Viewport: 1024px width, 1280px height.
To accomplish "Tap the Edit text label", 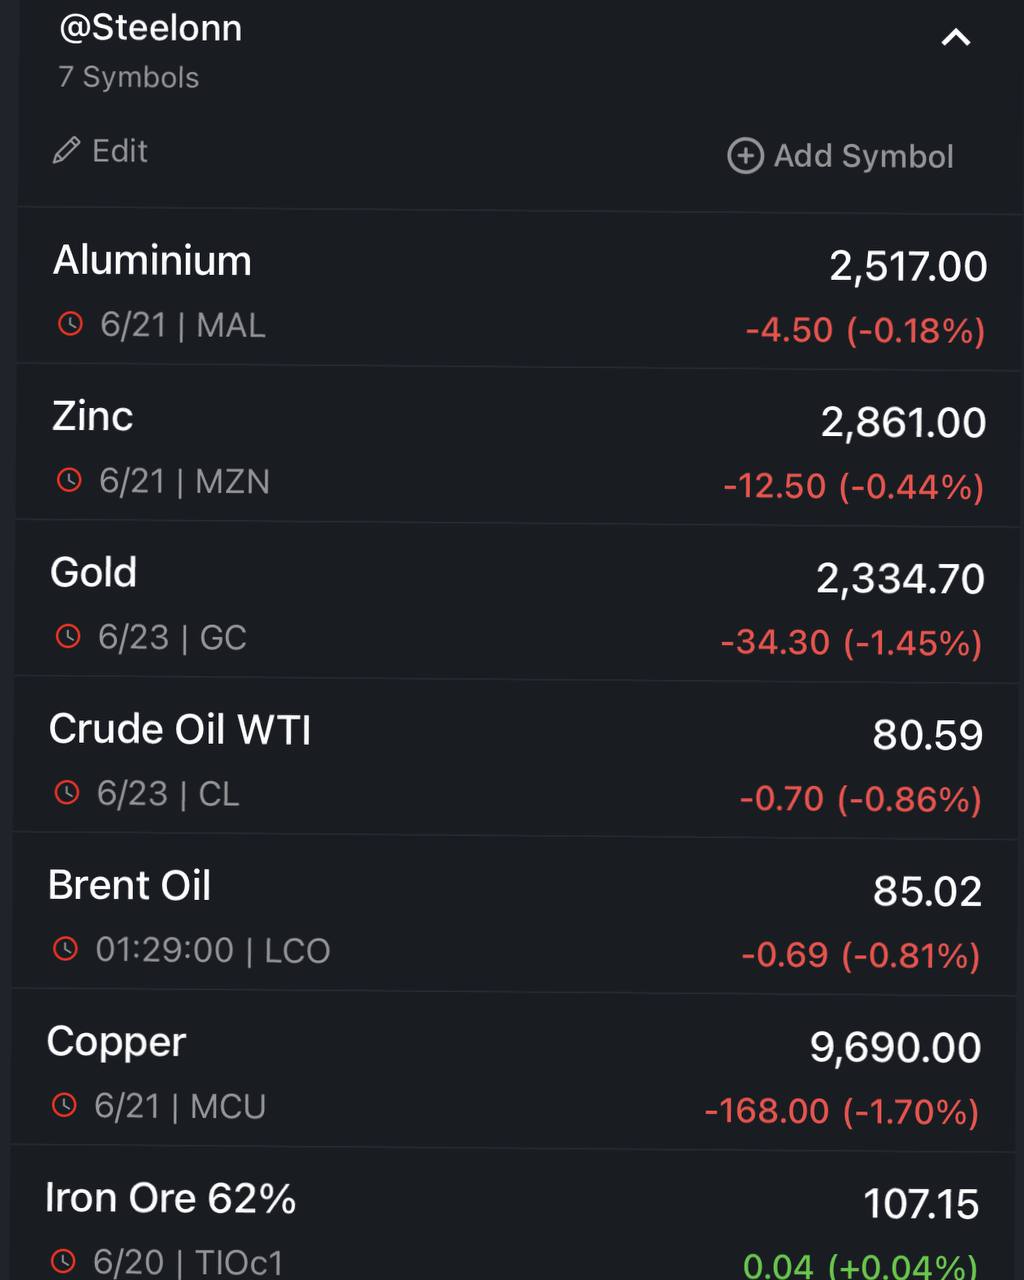I will click(120, 151).
